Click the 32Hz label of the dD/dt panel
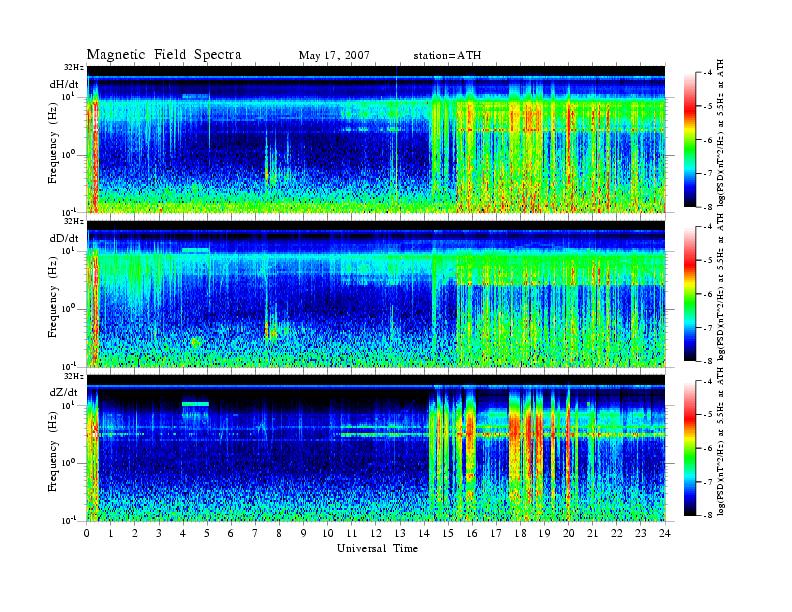Screen dimensions: 792x612 74,221
